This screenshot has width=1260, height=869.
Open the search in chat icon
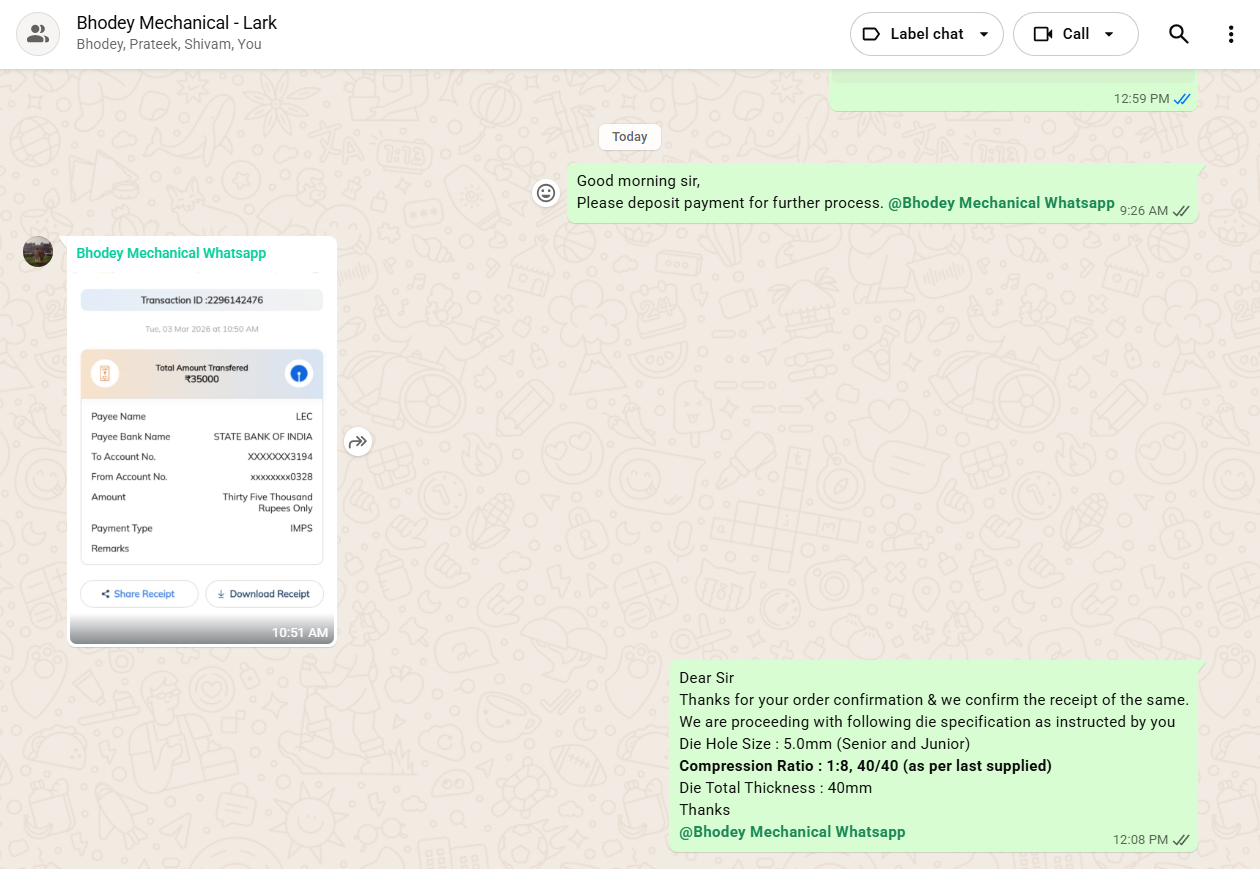[x=1178, y=34]
